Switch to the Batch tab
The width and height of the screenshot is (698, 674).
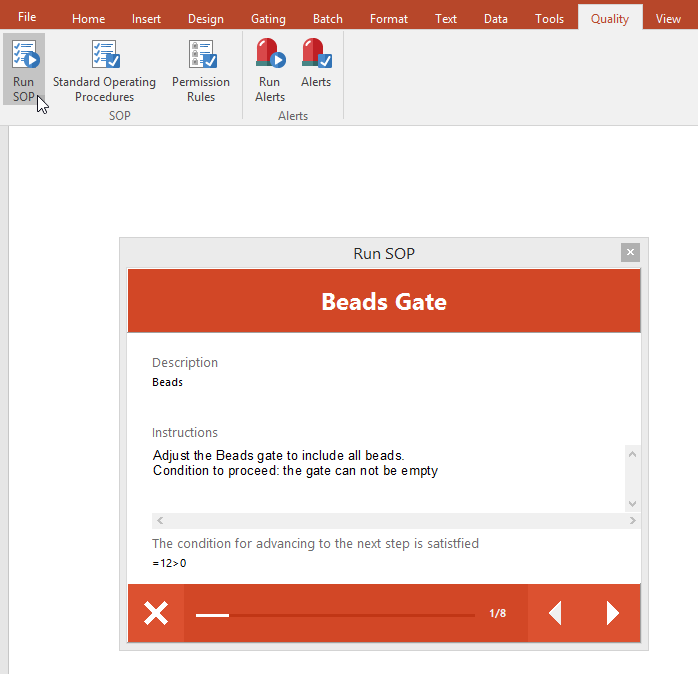(x=327, y=18)
